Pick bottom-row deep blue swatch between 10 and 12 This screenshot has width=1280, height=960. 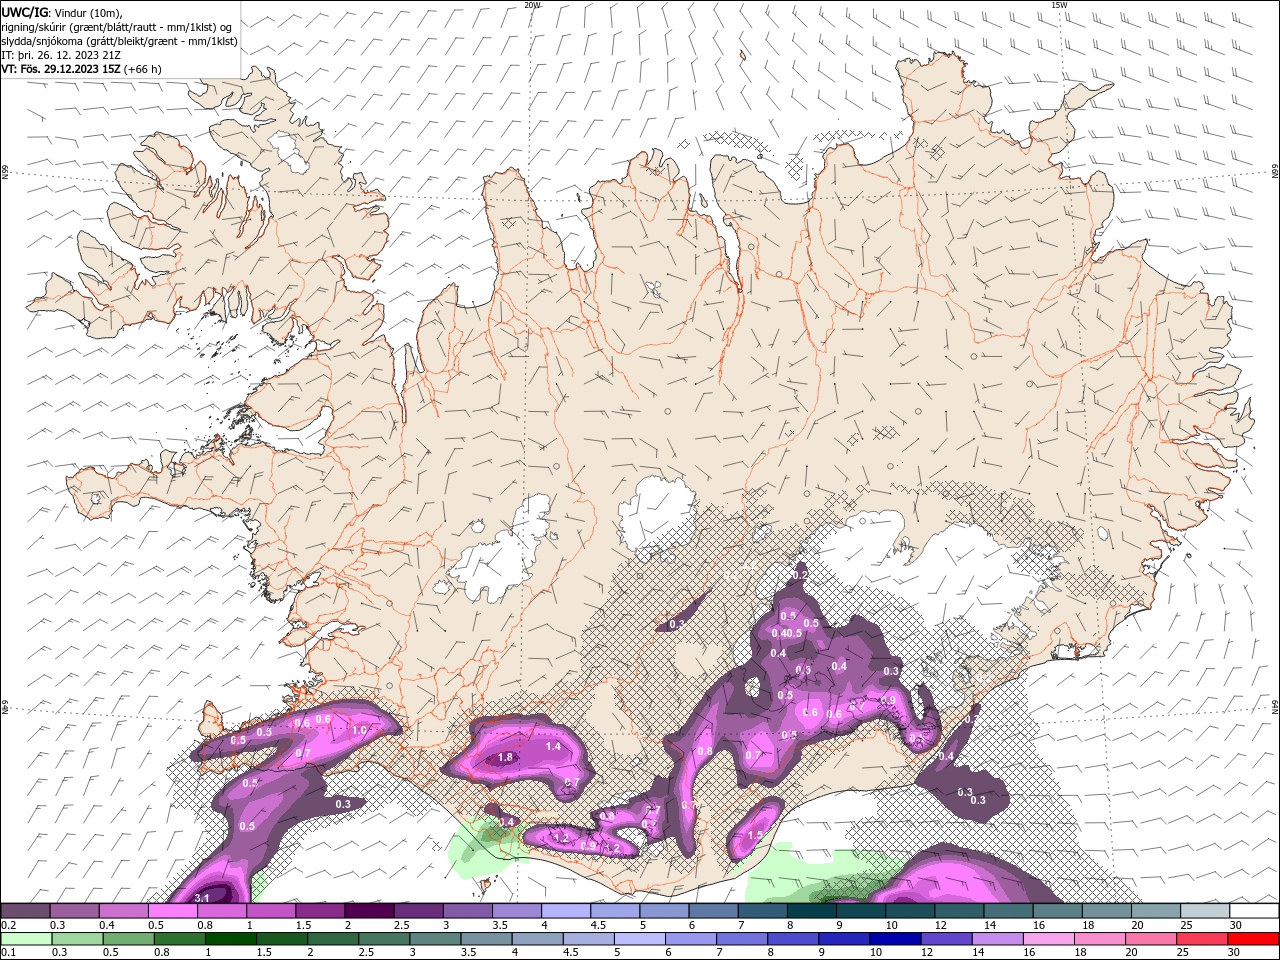click(x=895, y=939)
